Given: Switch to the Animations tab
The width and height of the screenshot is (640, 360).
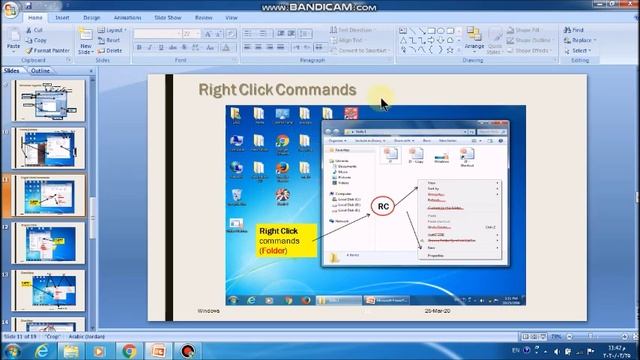Looking at the screenshot, I should coord(127,18).
